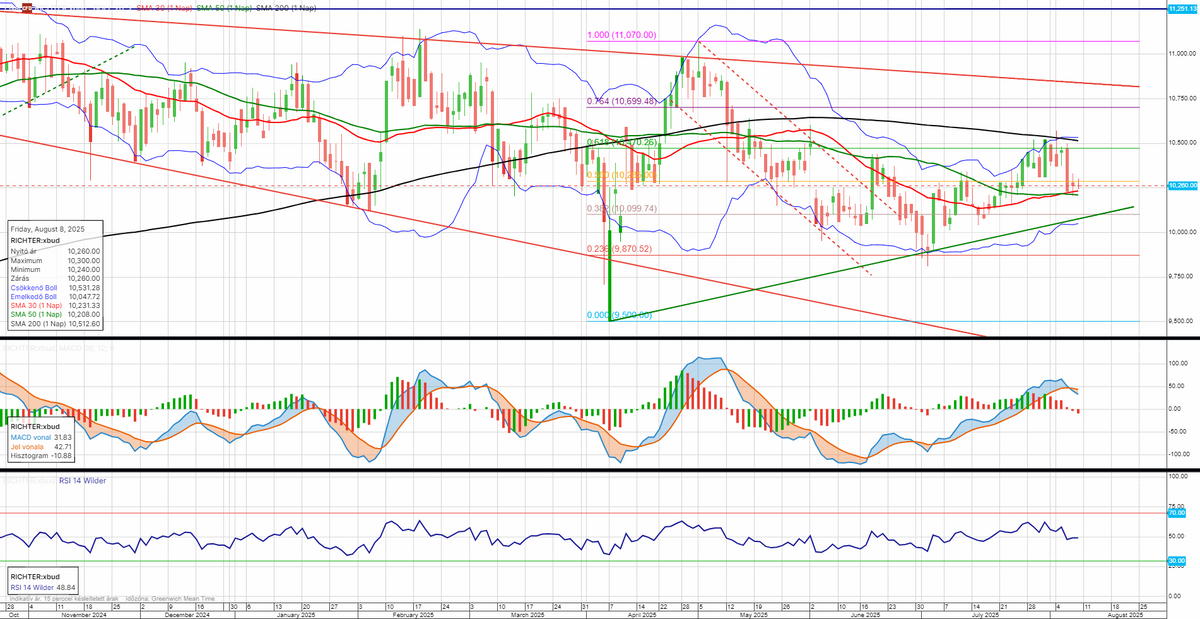
Task: Click the Emelkedő Boll row in the data box
Action: 55,296
